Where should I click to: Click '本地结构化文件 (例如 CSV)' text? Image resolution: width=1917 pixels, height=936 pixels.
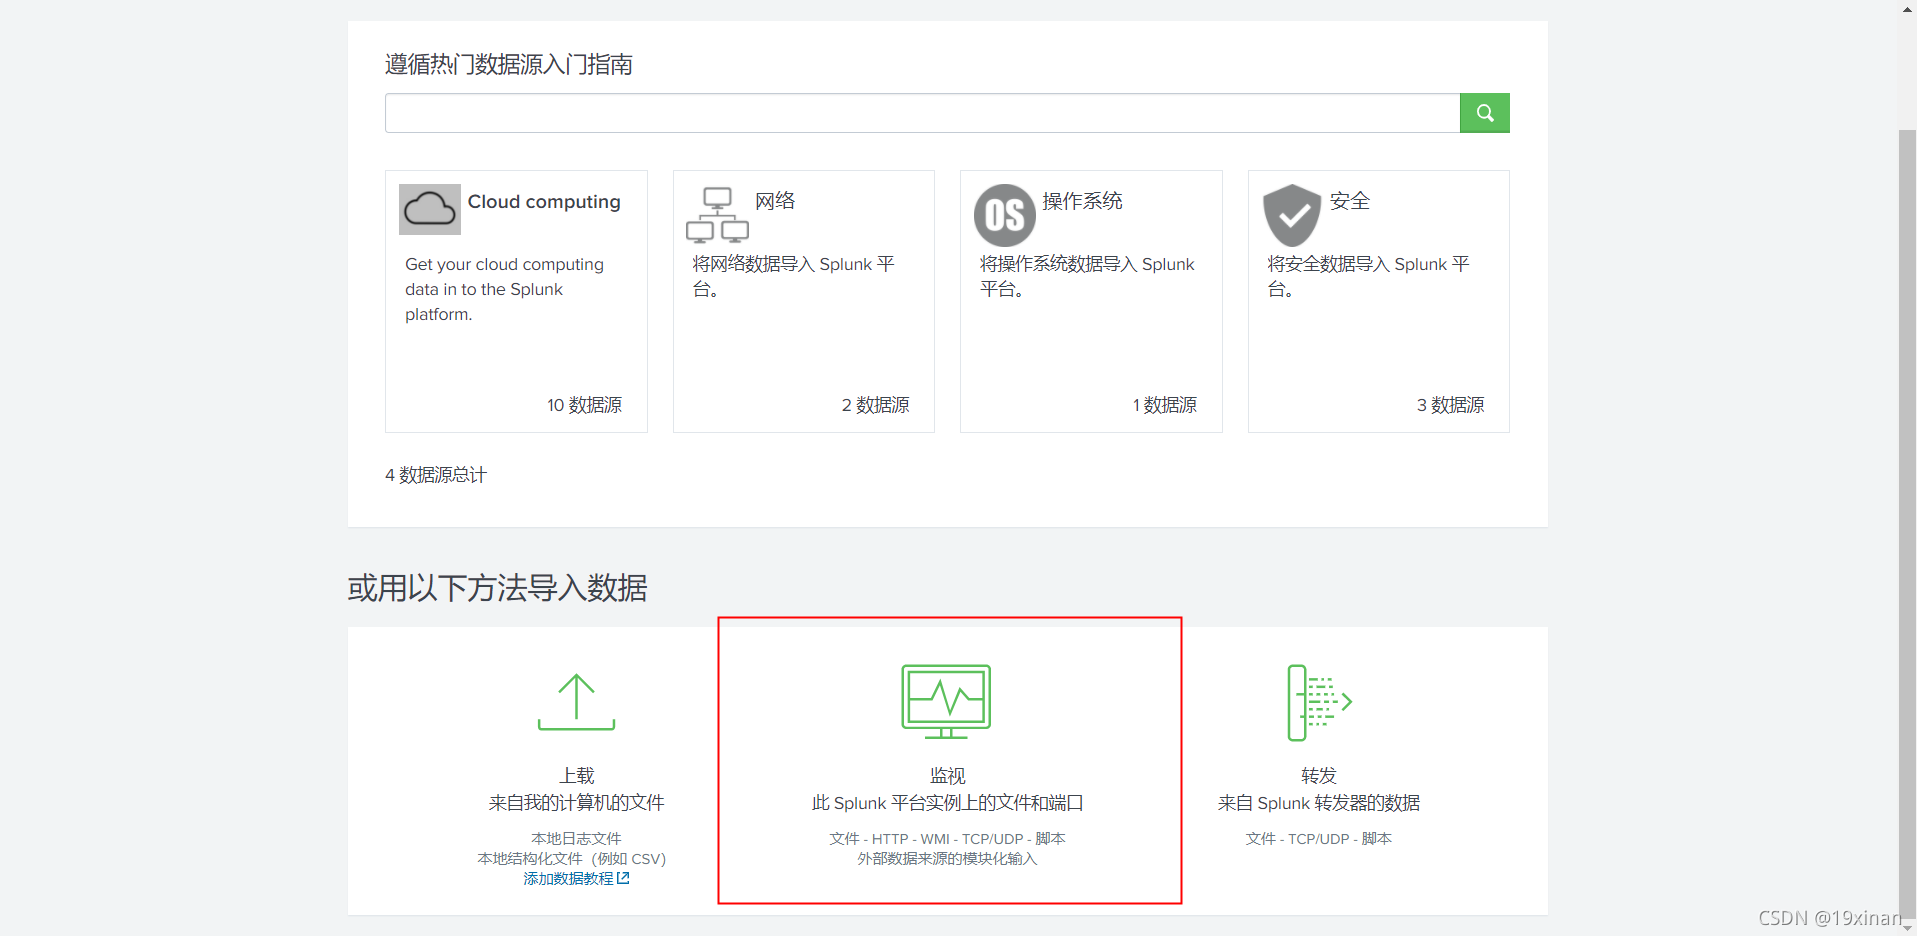point(571,858)
